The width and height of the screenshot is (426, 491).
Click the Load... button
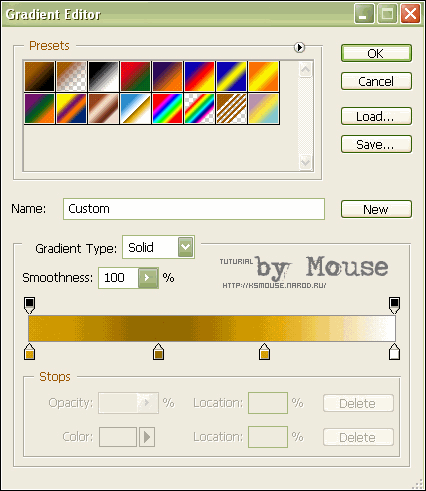click(376, 116)
